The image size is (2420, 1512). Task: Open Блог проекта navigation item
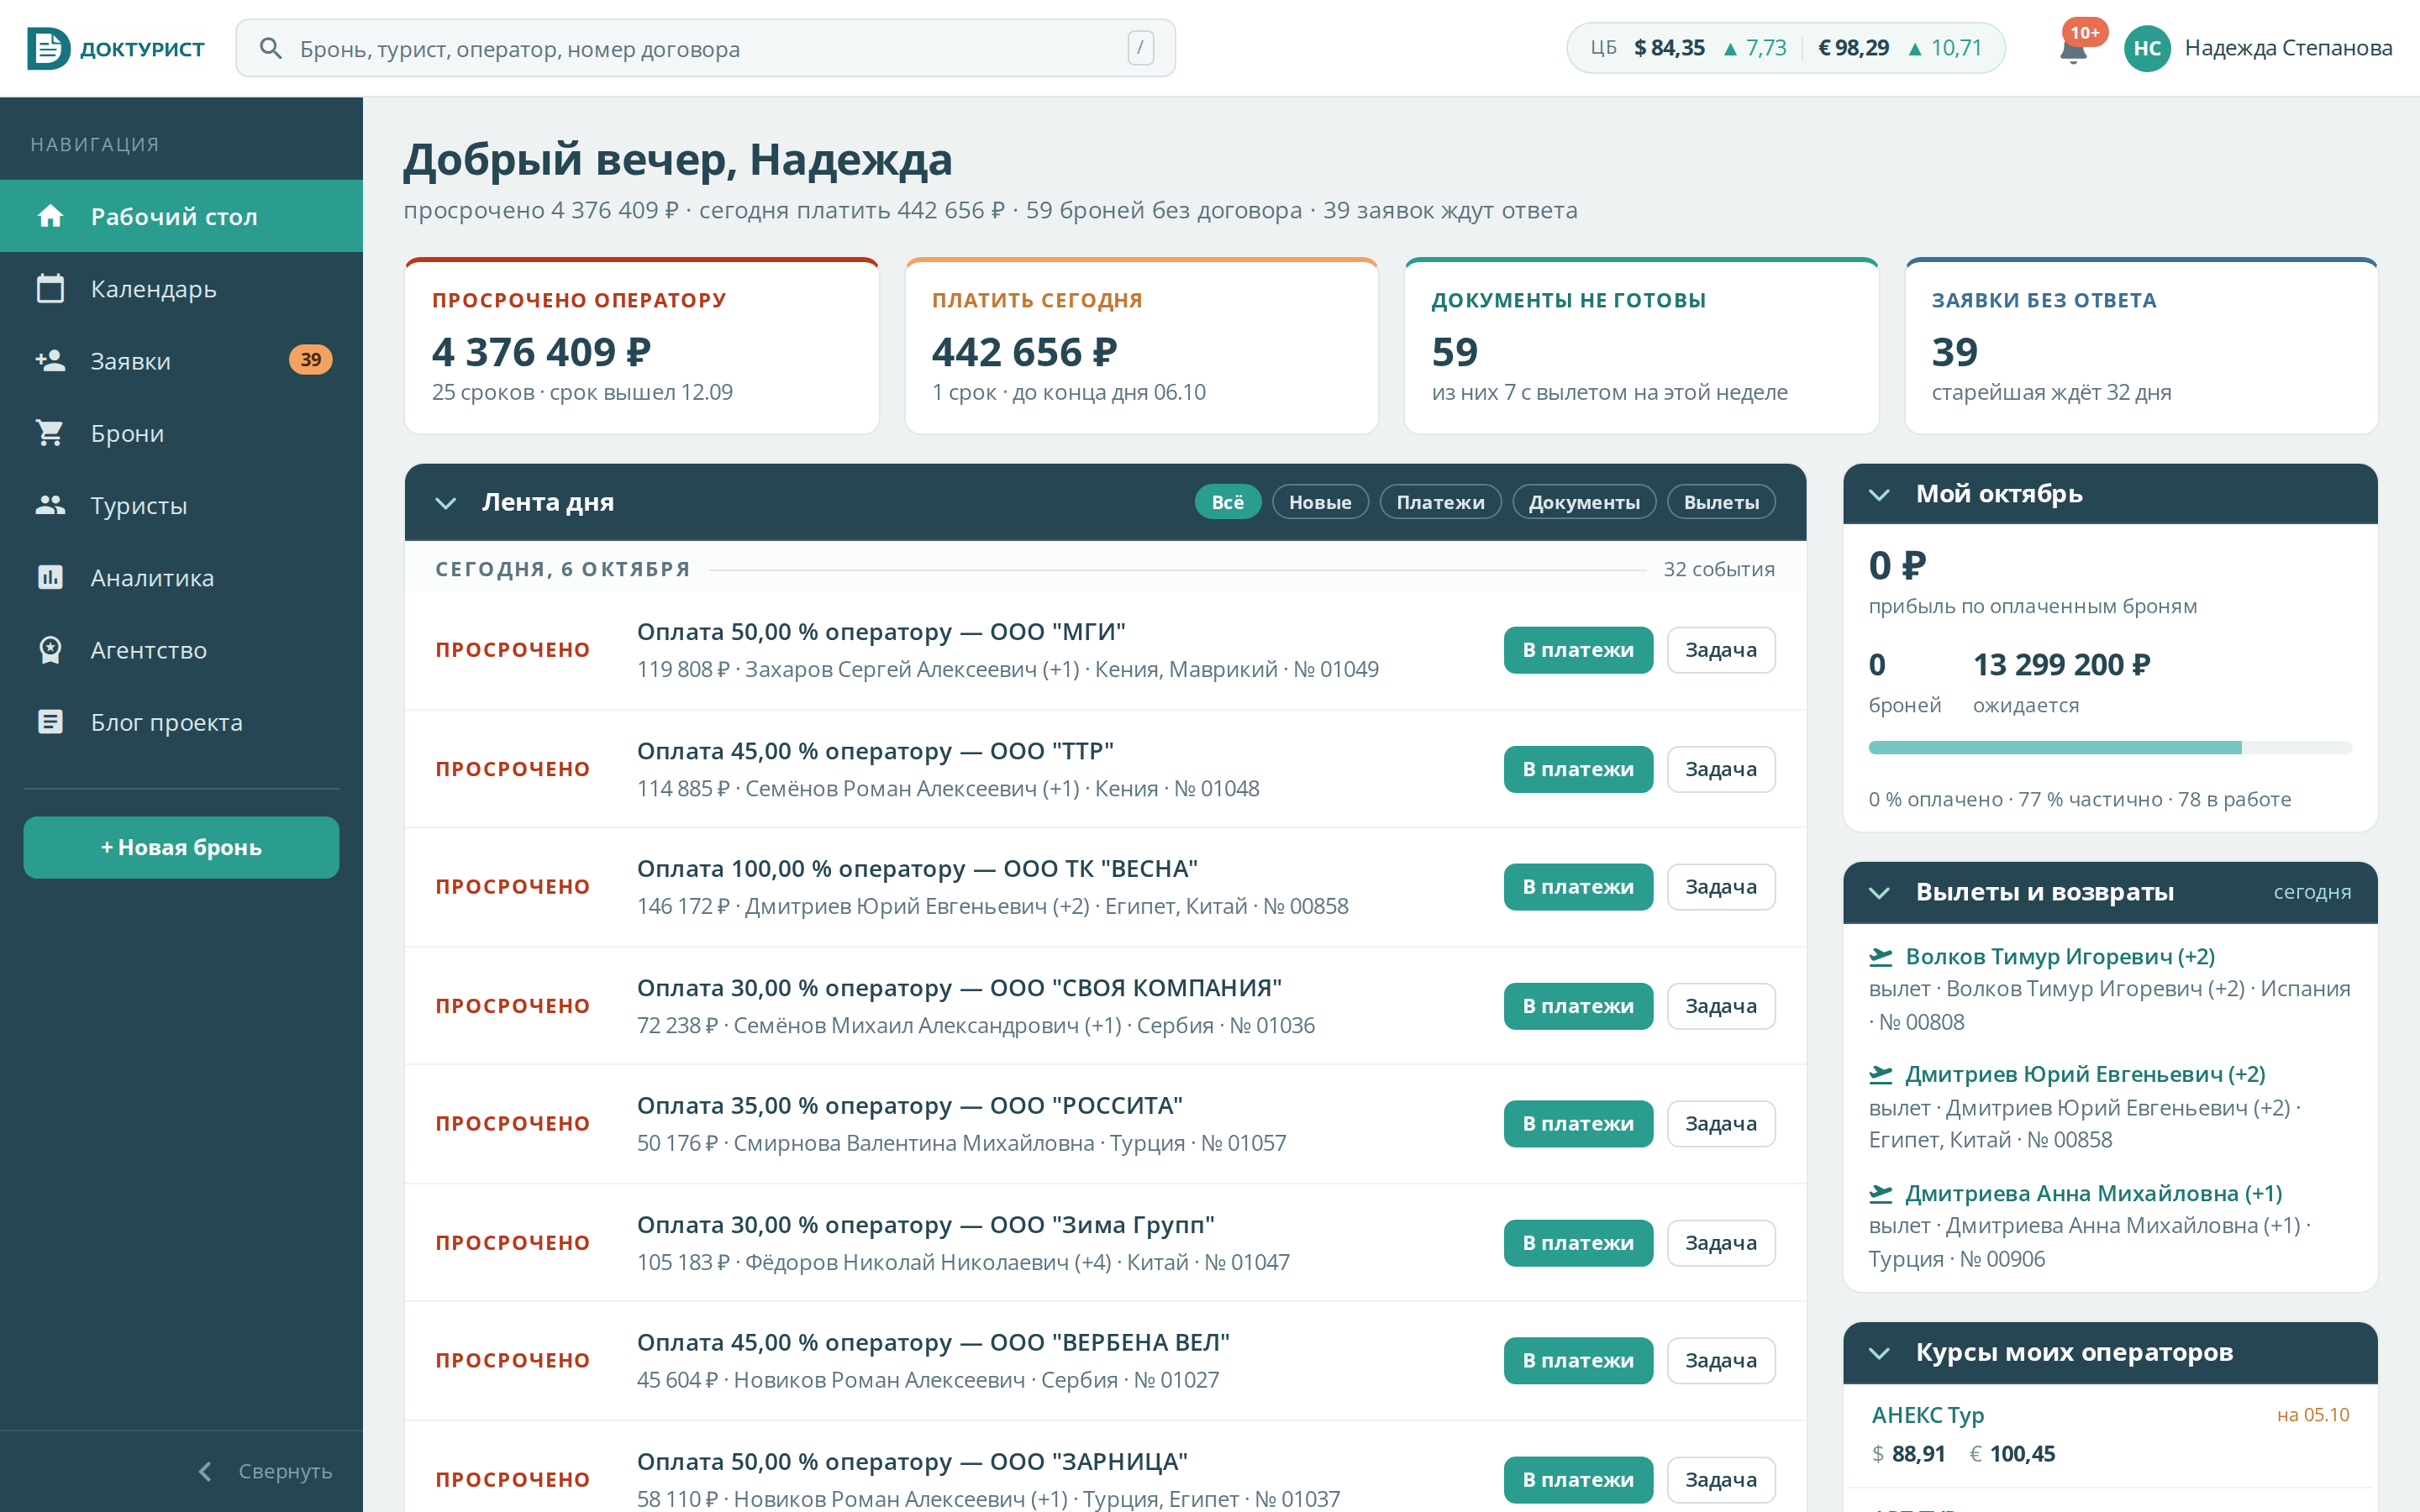(181, 722)
